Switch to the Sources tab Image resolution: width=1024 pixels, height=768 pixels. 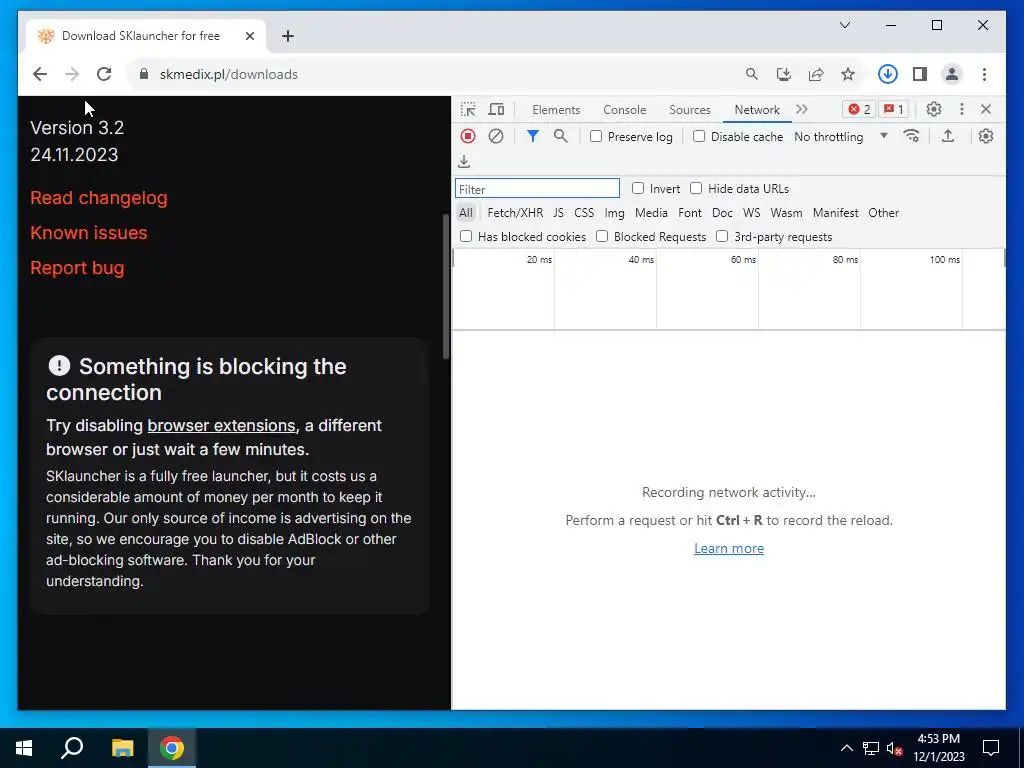coord(690,110)
